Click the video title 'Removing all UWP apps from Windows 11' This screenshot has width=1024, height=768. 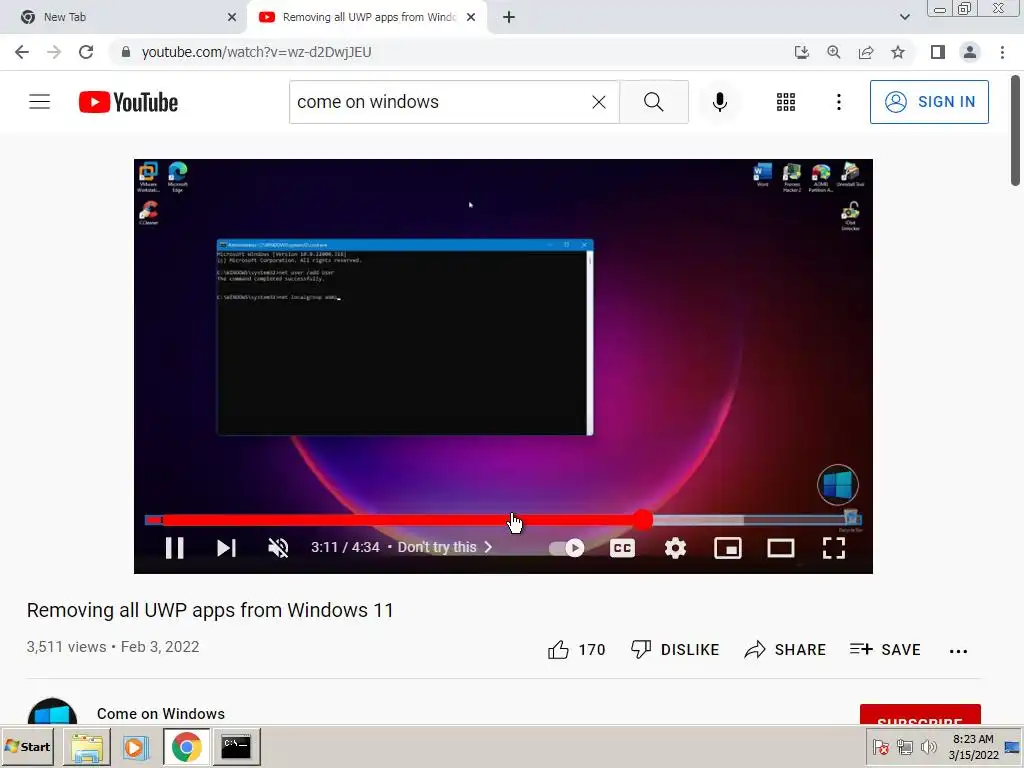(x=210, y=610)
